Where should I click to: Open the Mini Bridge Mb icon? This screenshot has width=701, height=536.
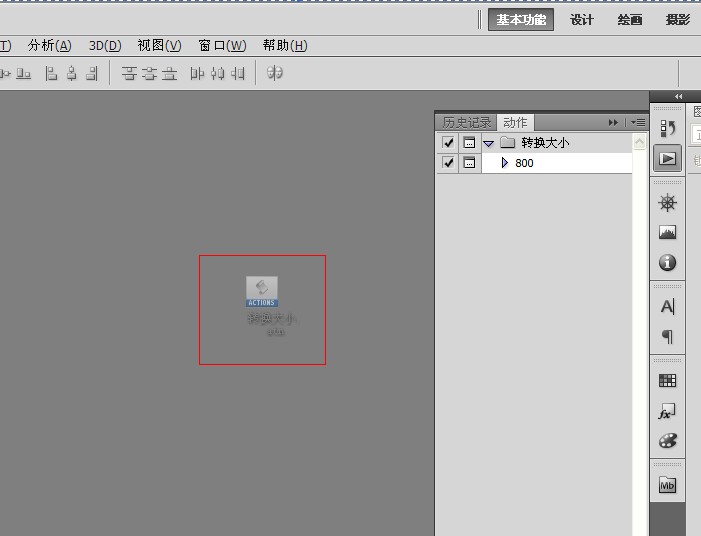pos(667,485)
